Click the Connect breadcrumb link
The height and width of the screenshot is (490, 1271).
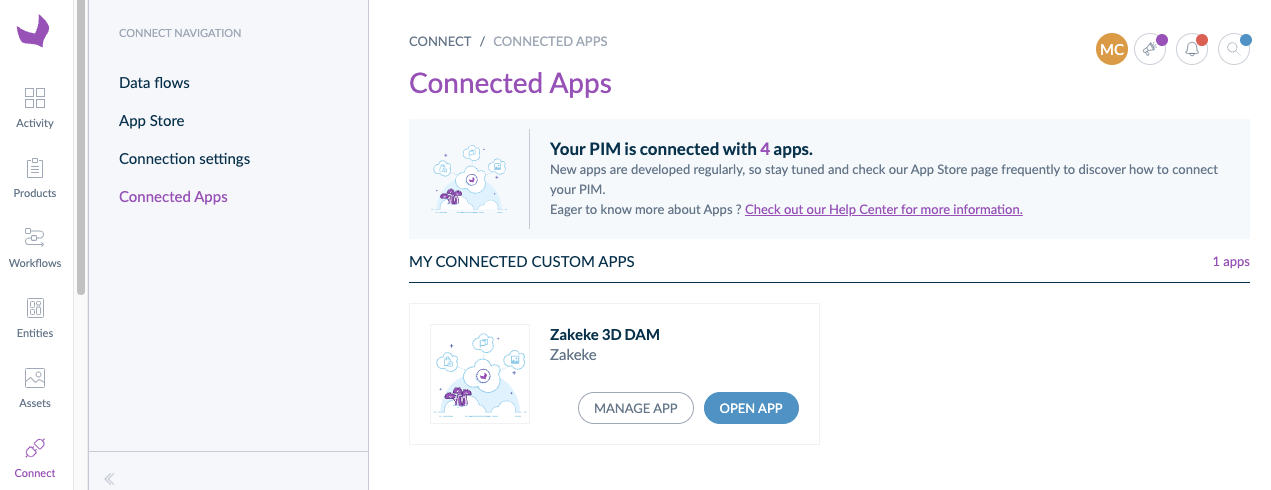440,42
